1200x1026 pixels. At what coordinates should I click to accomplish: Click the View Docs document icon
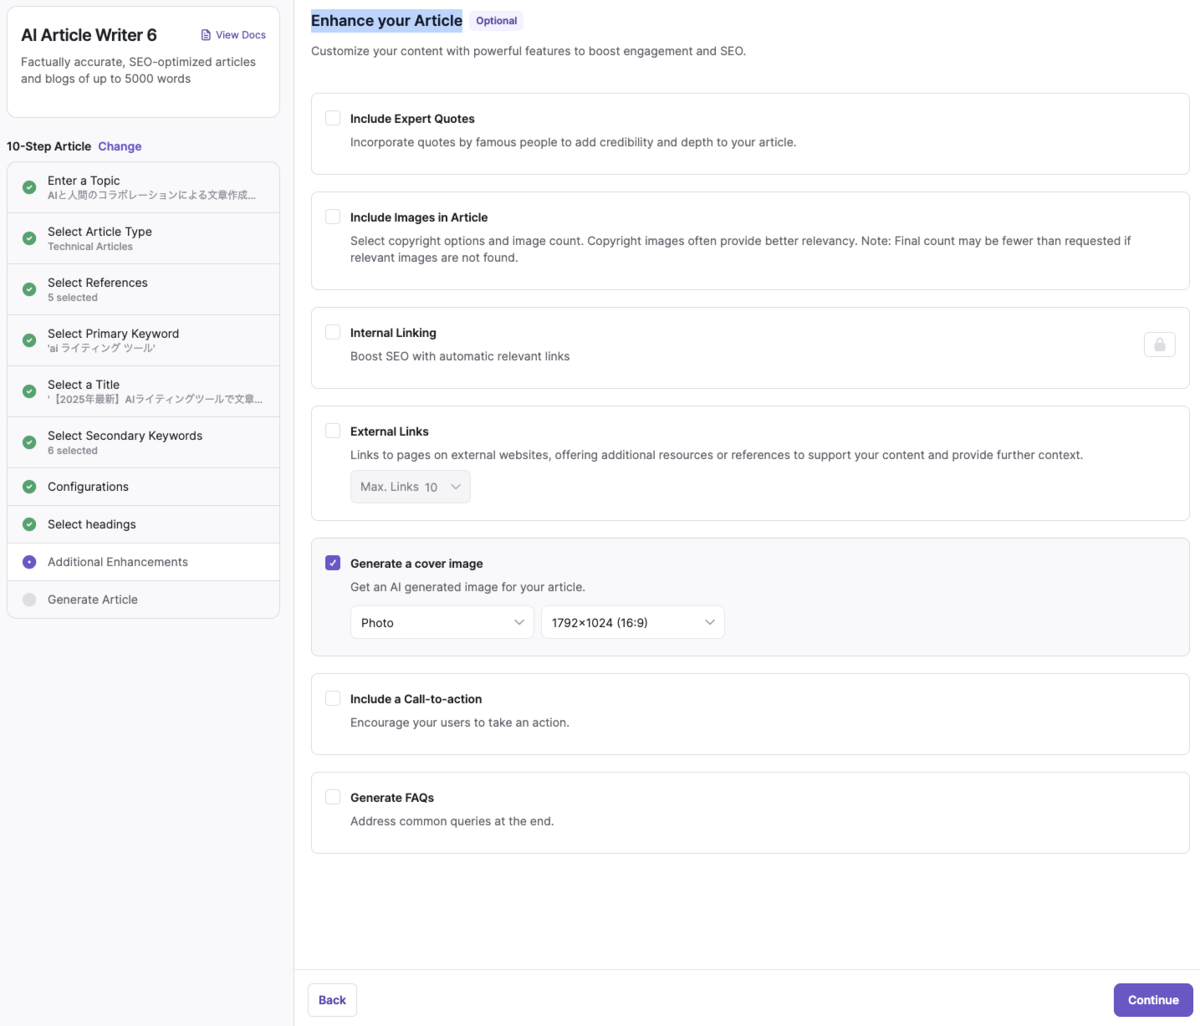(206, 35)
